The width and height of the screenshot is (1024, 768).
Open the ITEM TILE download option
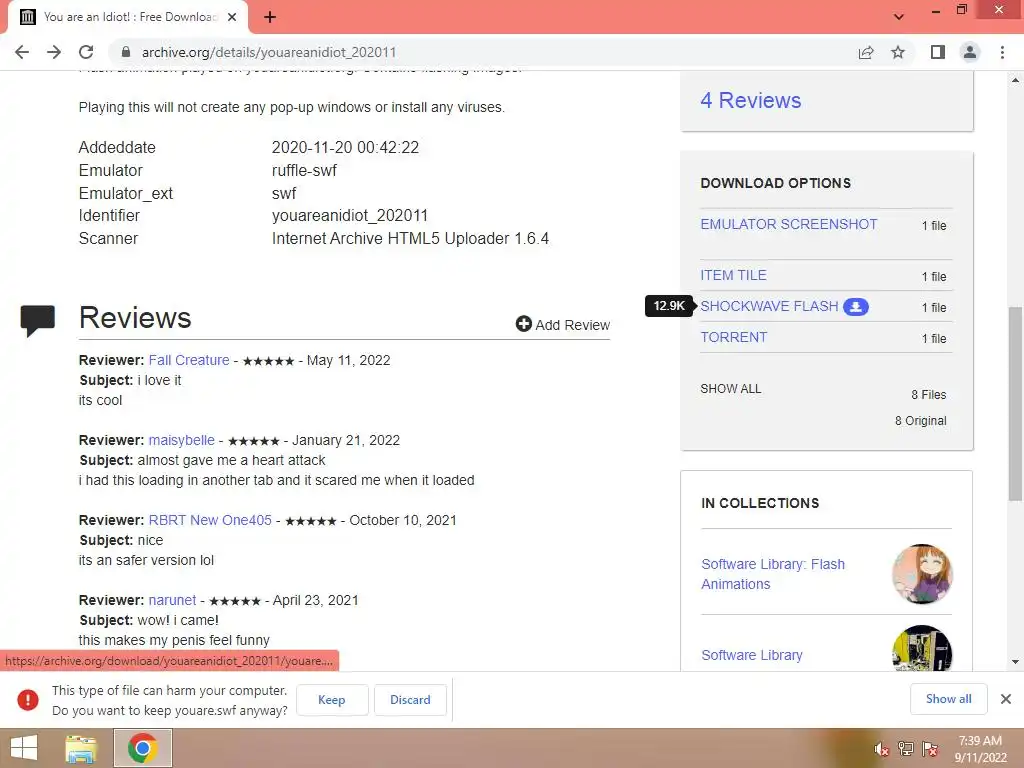tap(733, 276)
